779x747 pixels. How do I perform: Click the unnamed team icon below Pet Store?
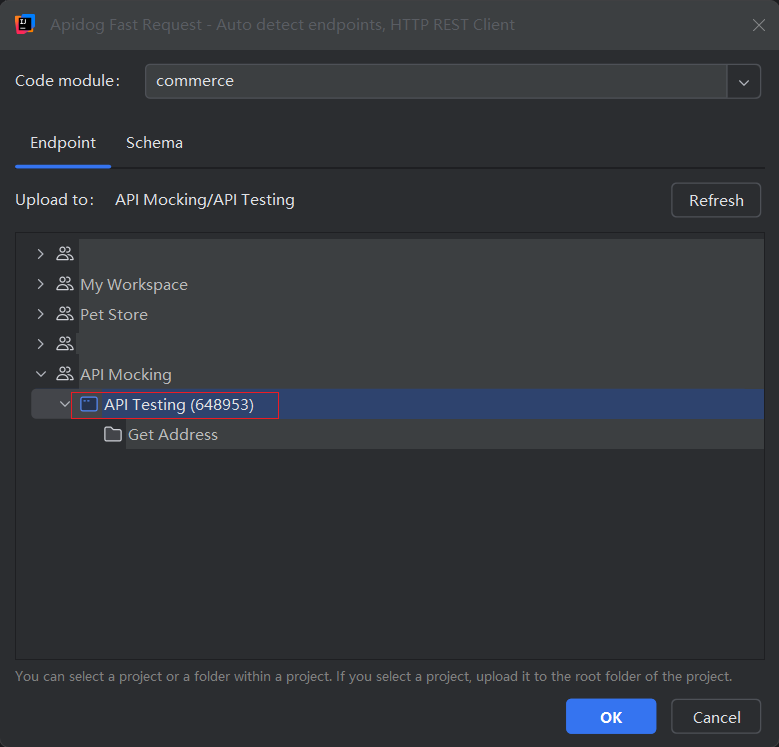pos(65,344)
